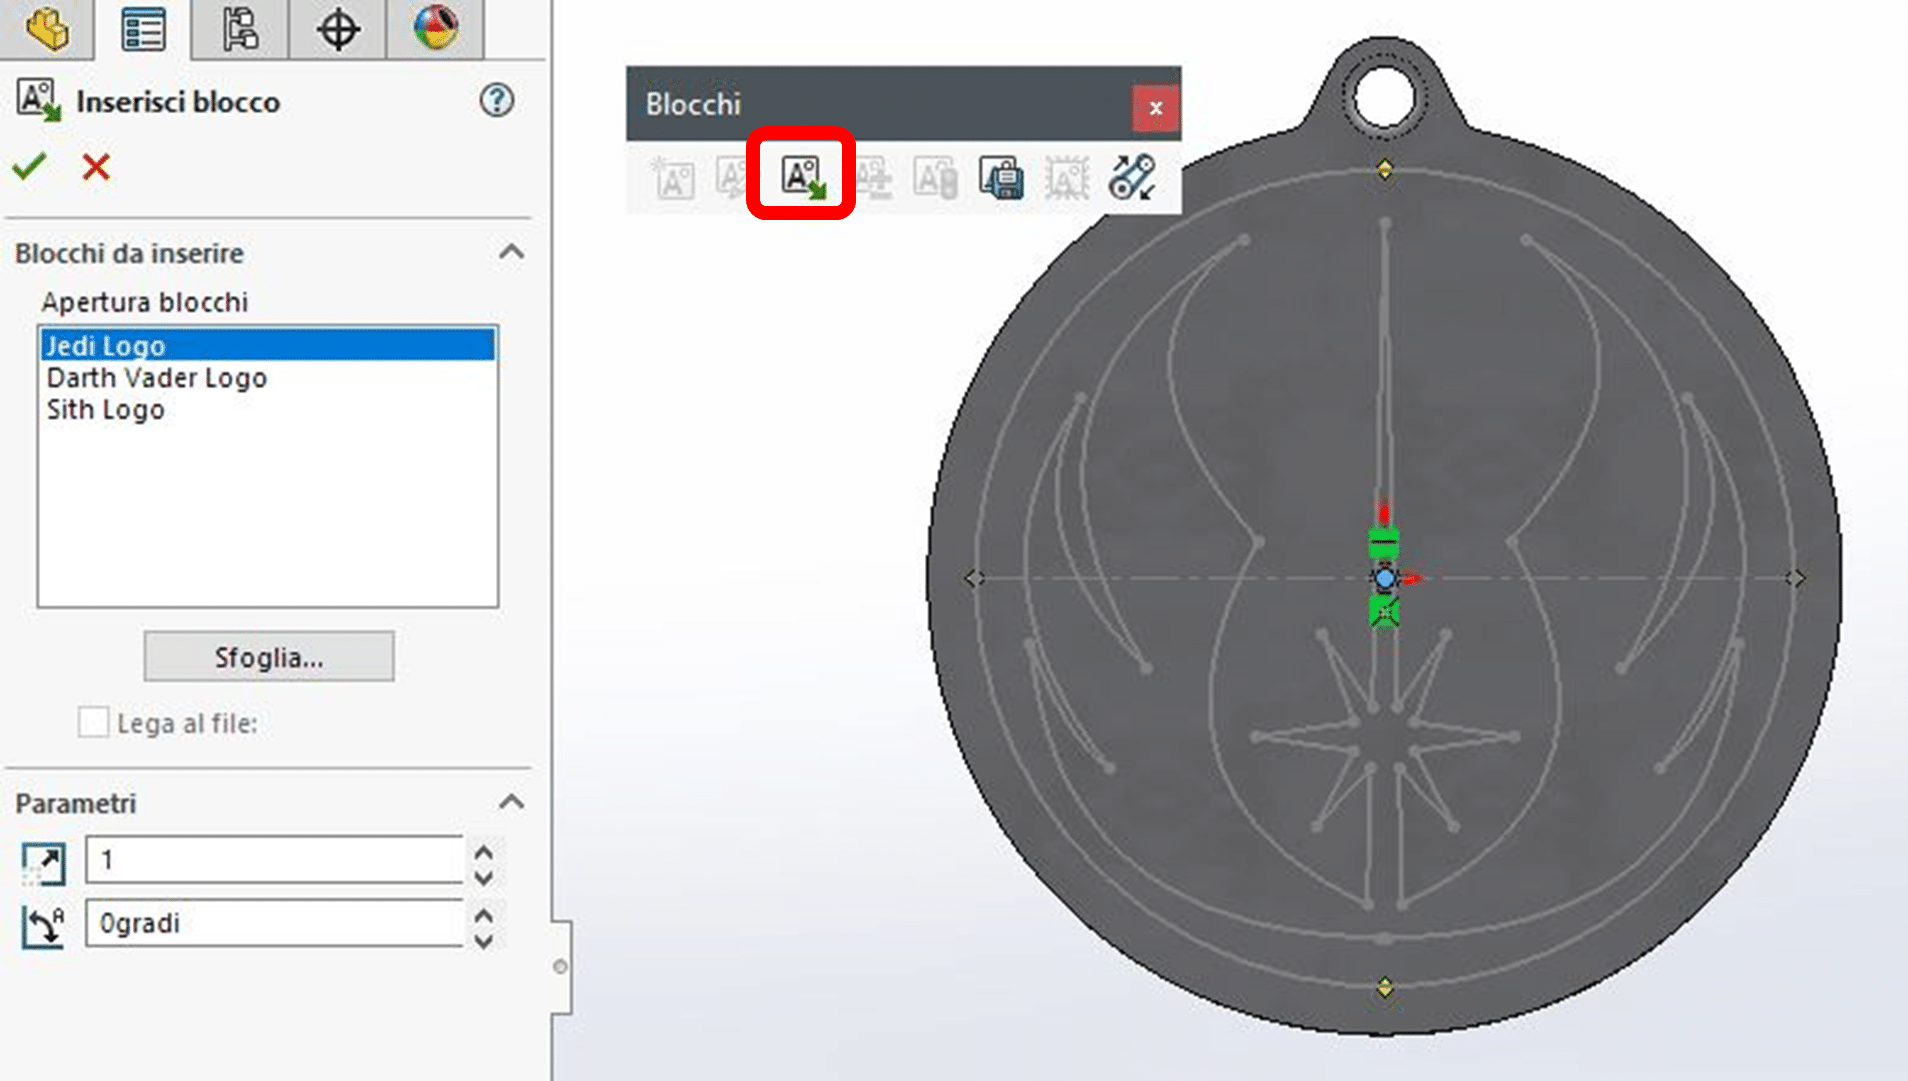Collapse the Parametri section
Viewport: 1908px width, 1081px height.
coord(513,800)
